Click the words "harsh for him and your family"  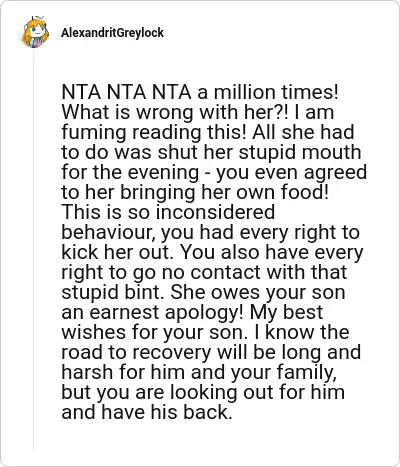click(199, 372)
